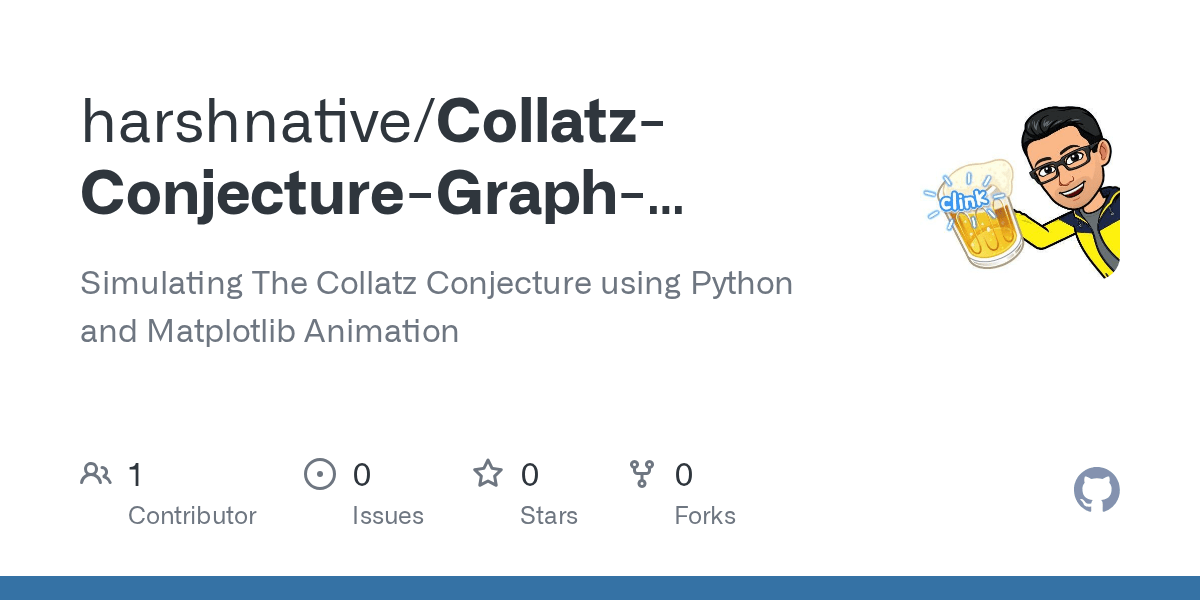Click the GitHub Octocat logo
The width and height of the screenshot is (1200, 600).
pyautogui.click(x=1096, y=491)
